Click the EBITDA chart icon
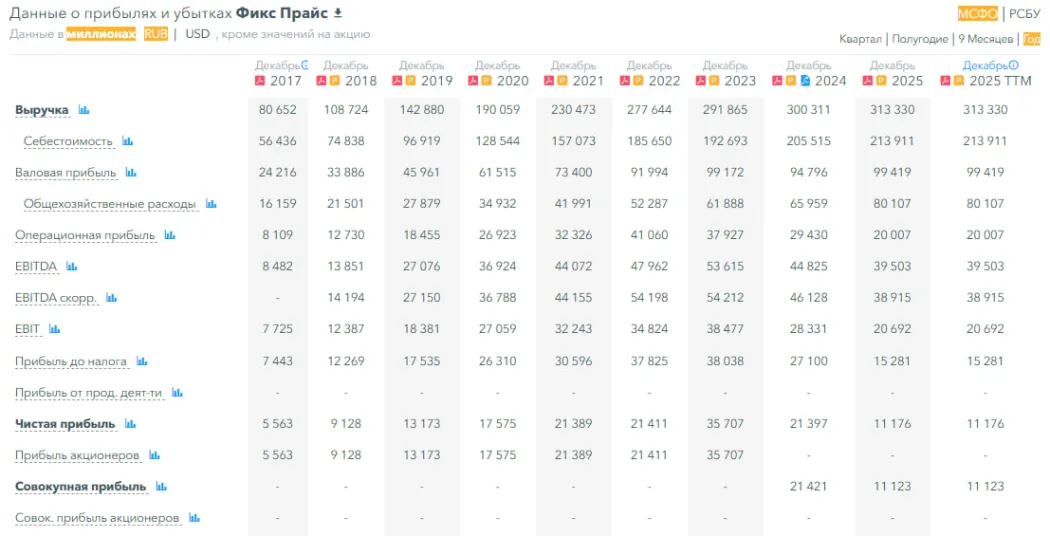Viewport: 1050px width, 536px height. click(72, 267)
